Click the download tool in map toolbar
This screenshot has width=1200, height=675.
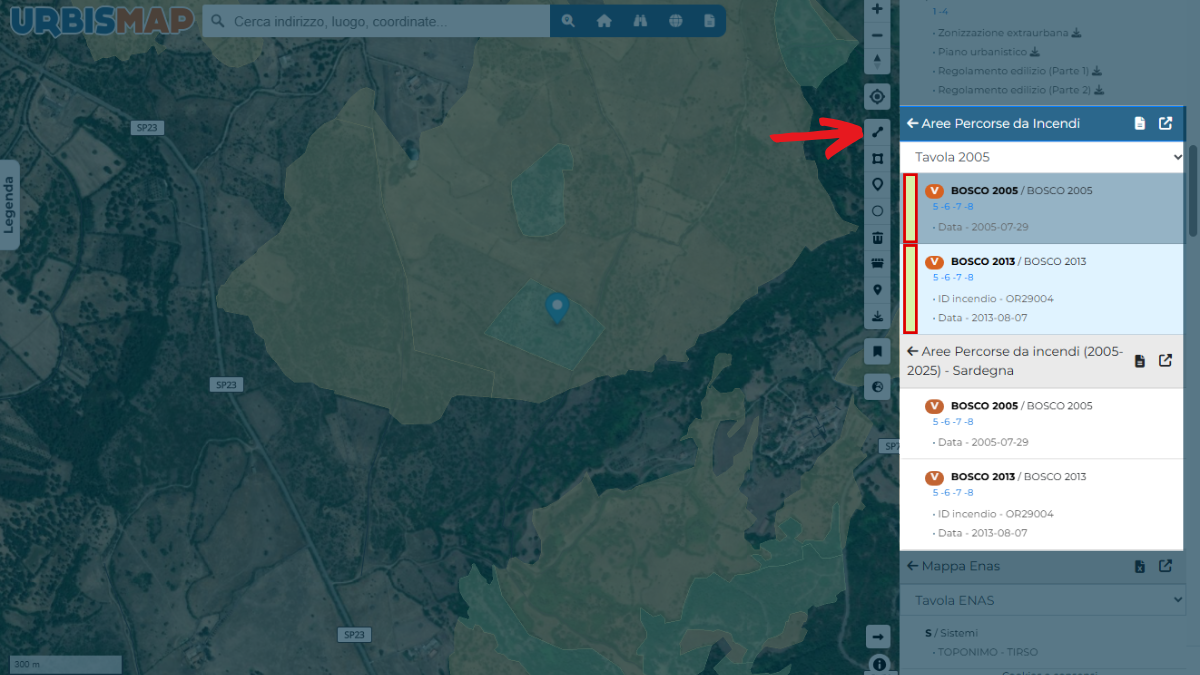tap(877, 316)
